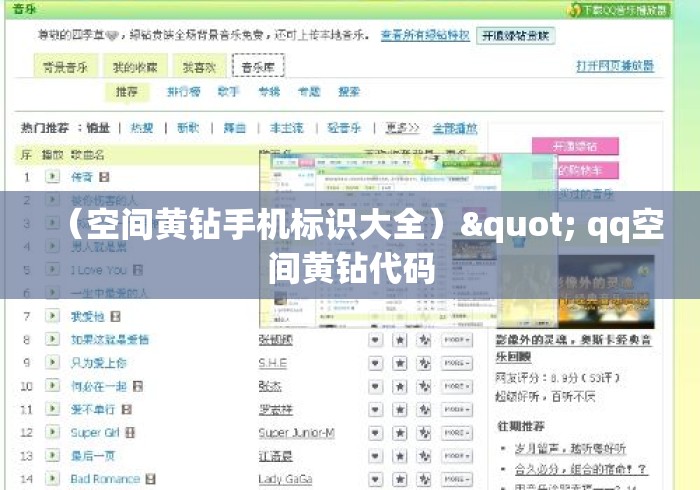This screenshot has width=700, height=490.
Task: Click heart icon in S.H.E row
Action: point(375,363)
